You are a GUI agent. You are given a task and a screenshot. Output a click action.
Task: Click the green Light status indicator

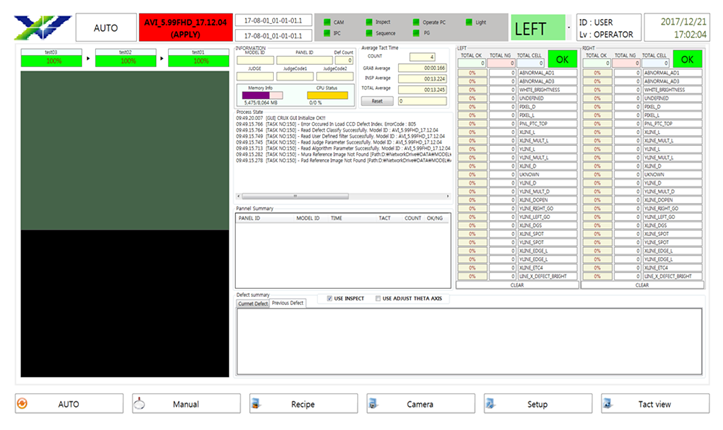[x=469, y=22]
